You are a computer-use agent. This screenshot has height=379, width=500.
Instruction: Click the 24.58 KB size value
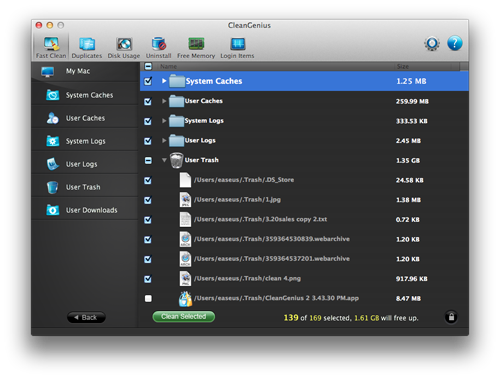pos(409,180)
